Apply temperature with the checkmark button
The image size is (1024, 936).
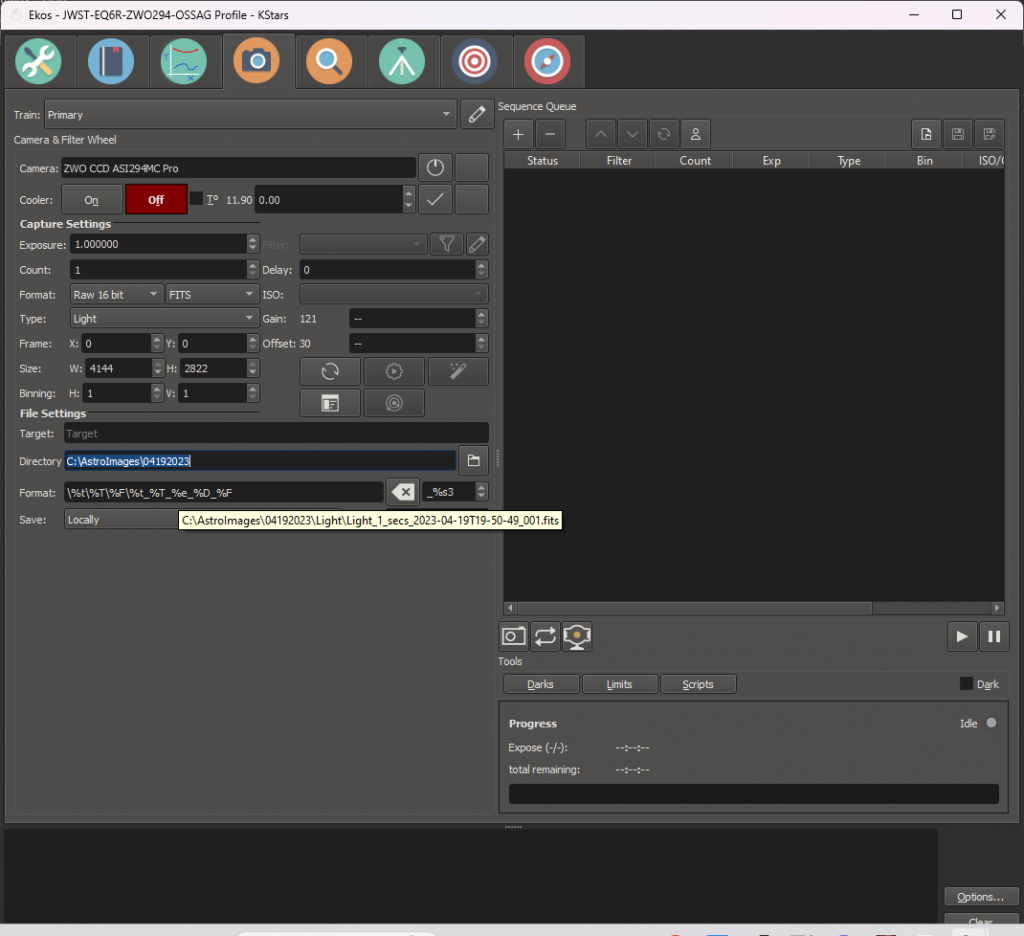(x=435, y=200)
